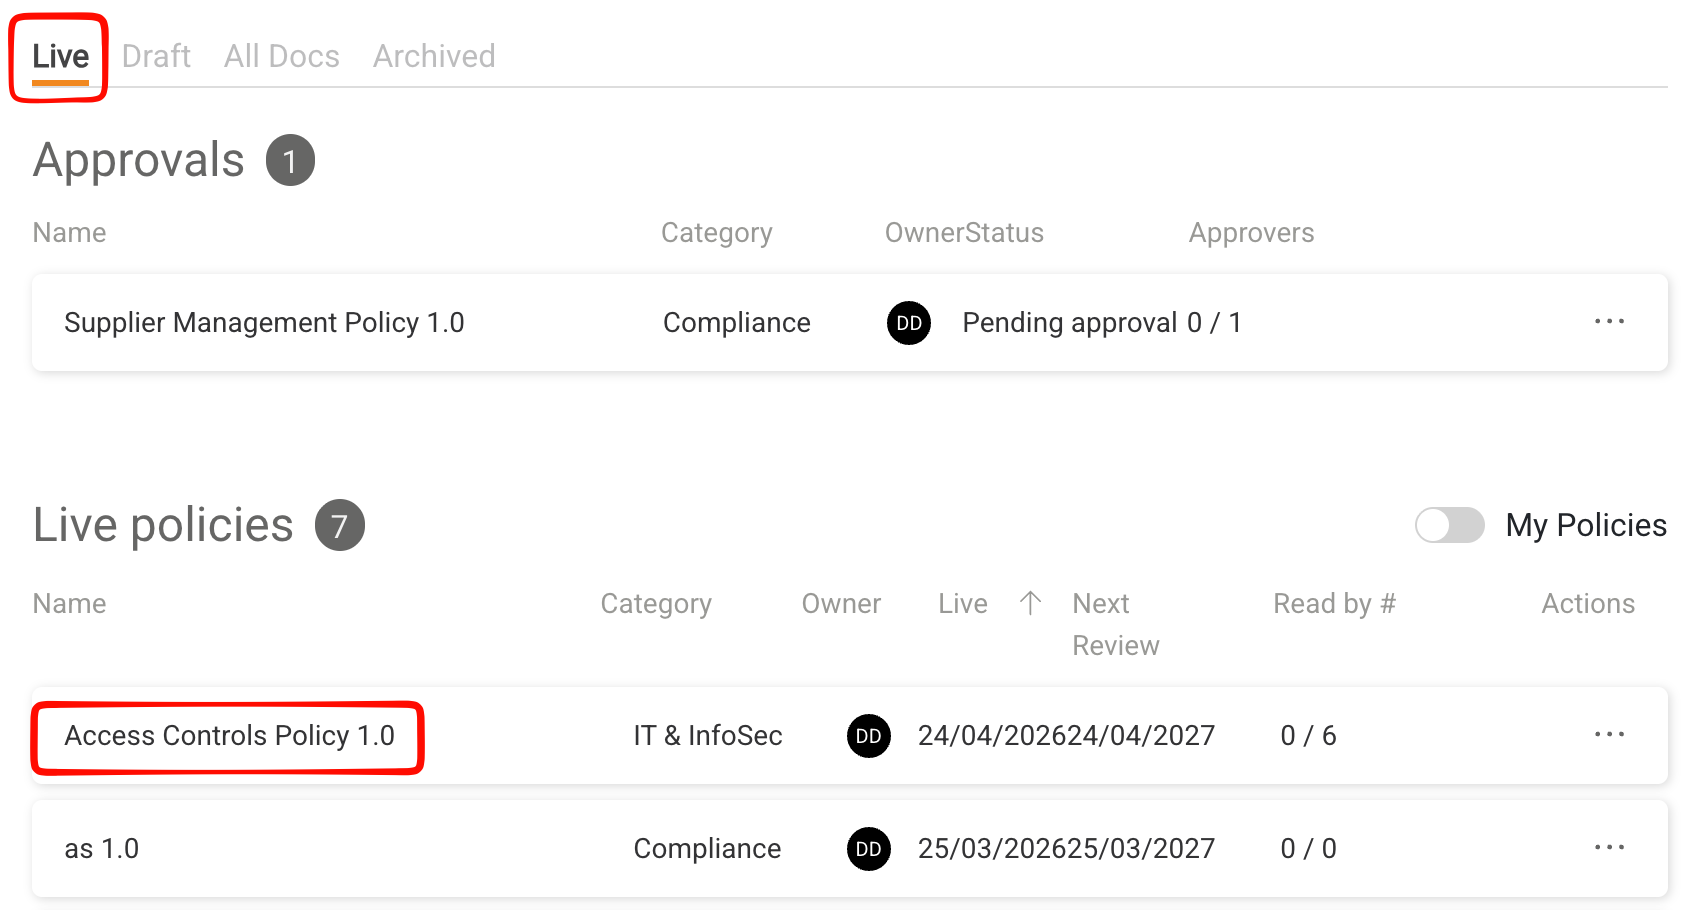Screen dimensions: 1702x910
Task: Open Access Controls Policy 1.0
Action: click(229, 736)
